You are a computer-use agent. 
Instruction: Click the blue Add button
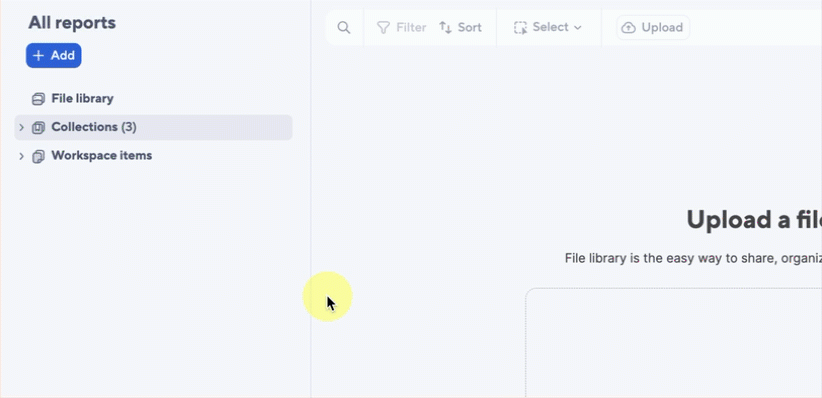point(53,56)
